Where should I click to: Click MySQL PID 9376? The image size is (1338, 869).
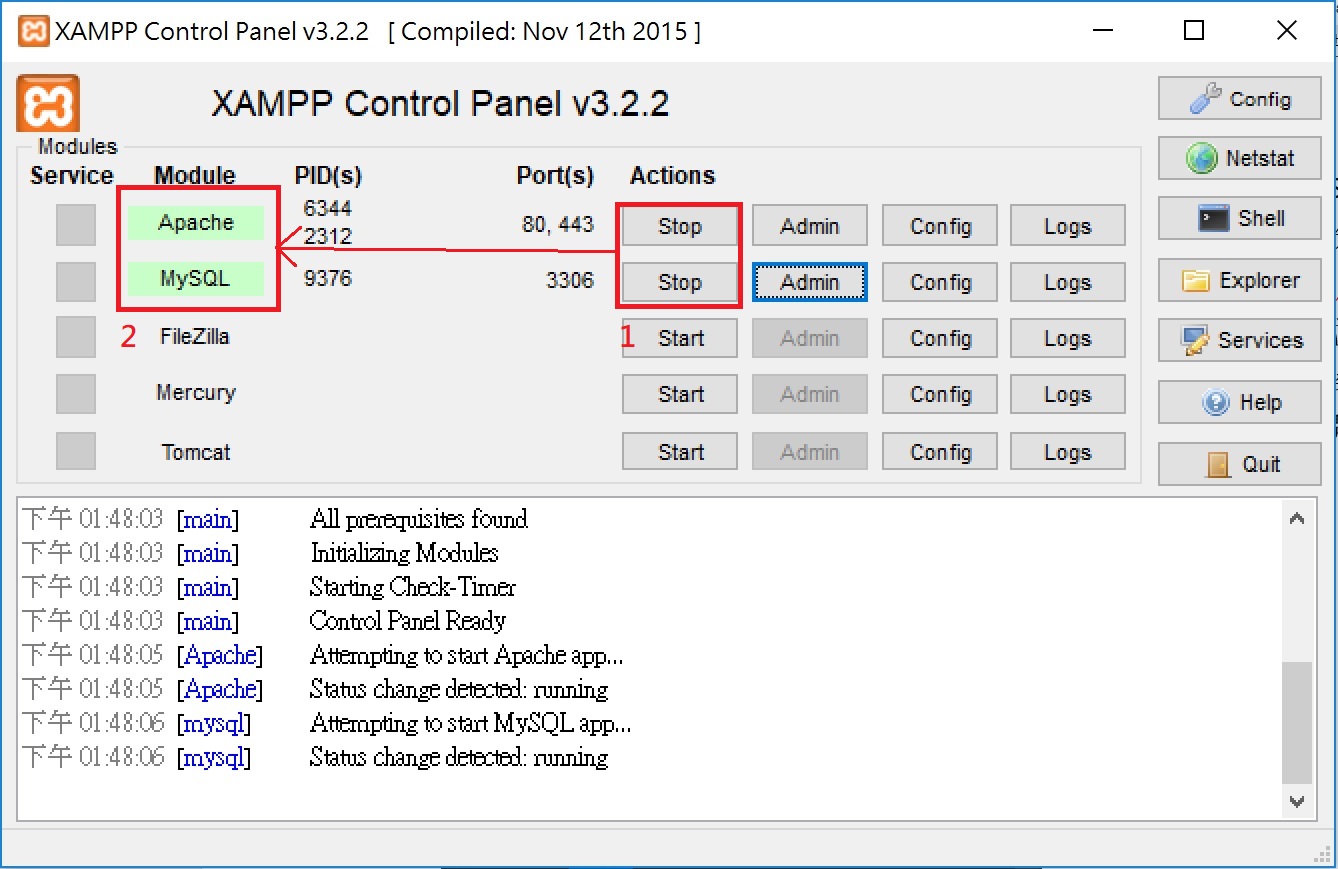[x=328, y=278]
